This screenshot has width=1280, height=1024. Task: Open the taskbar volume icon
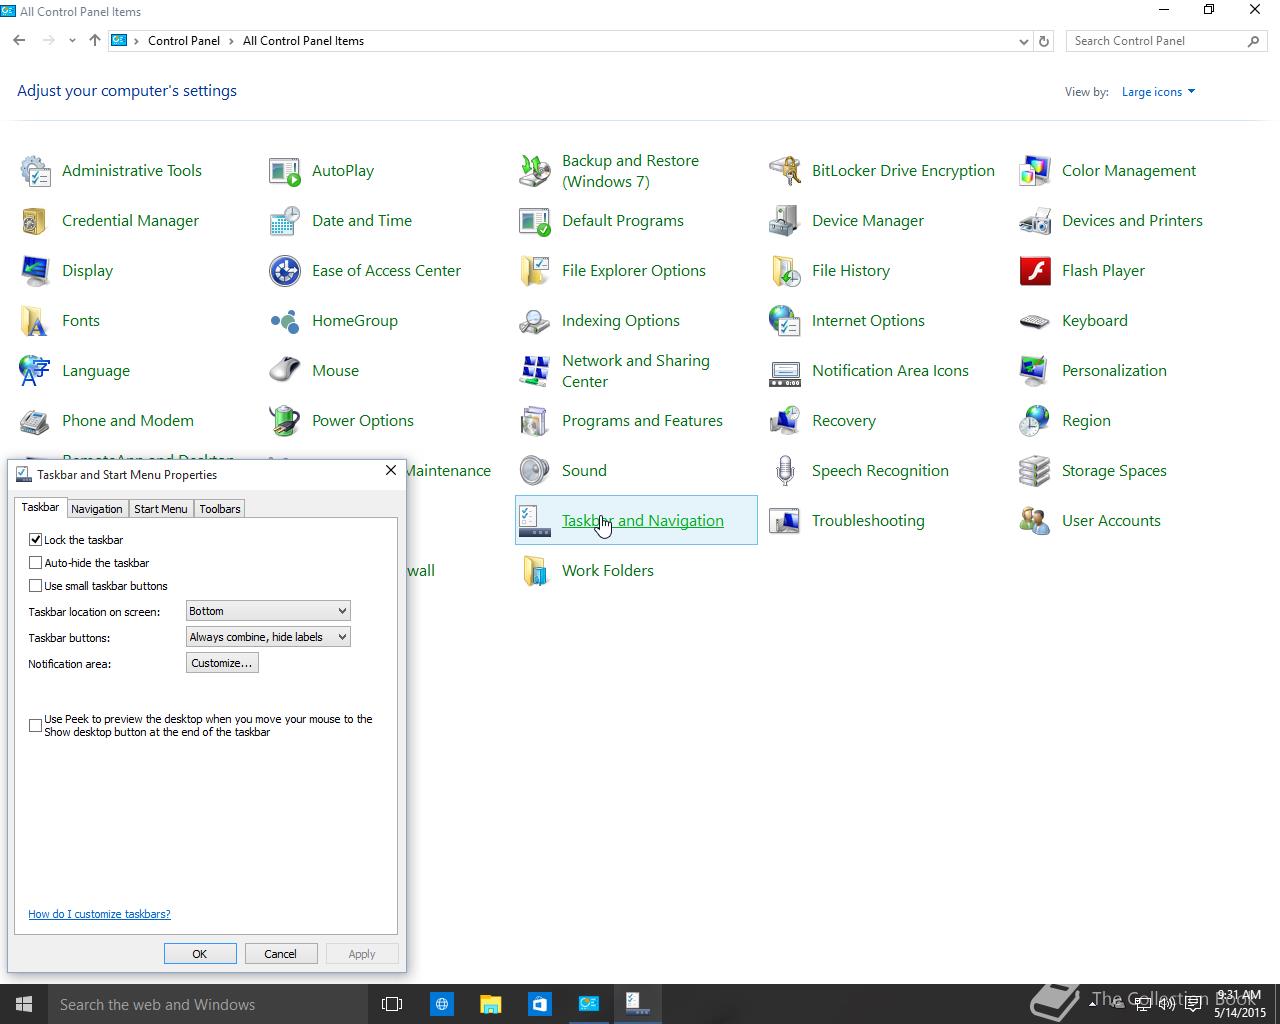click(x=1167, y=1004)
